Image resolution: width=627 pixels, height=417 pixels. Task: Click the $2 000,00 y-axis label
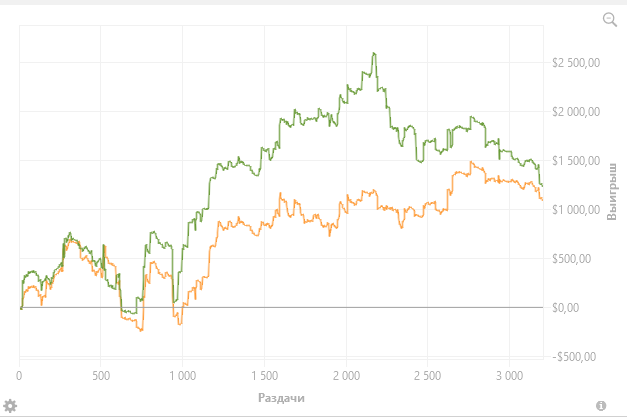pyautogui.click(x=575, y=112)
